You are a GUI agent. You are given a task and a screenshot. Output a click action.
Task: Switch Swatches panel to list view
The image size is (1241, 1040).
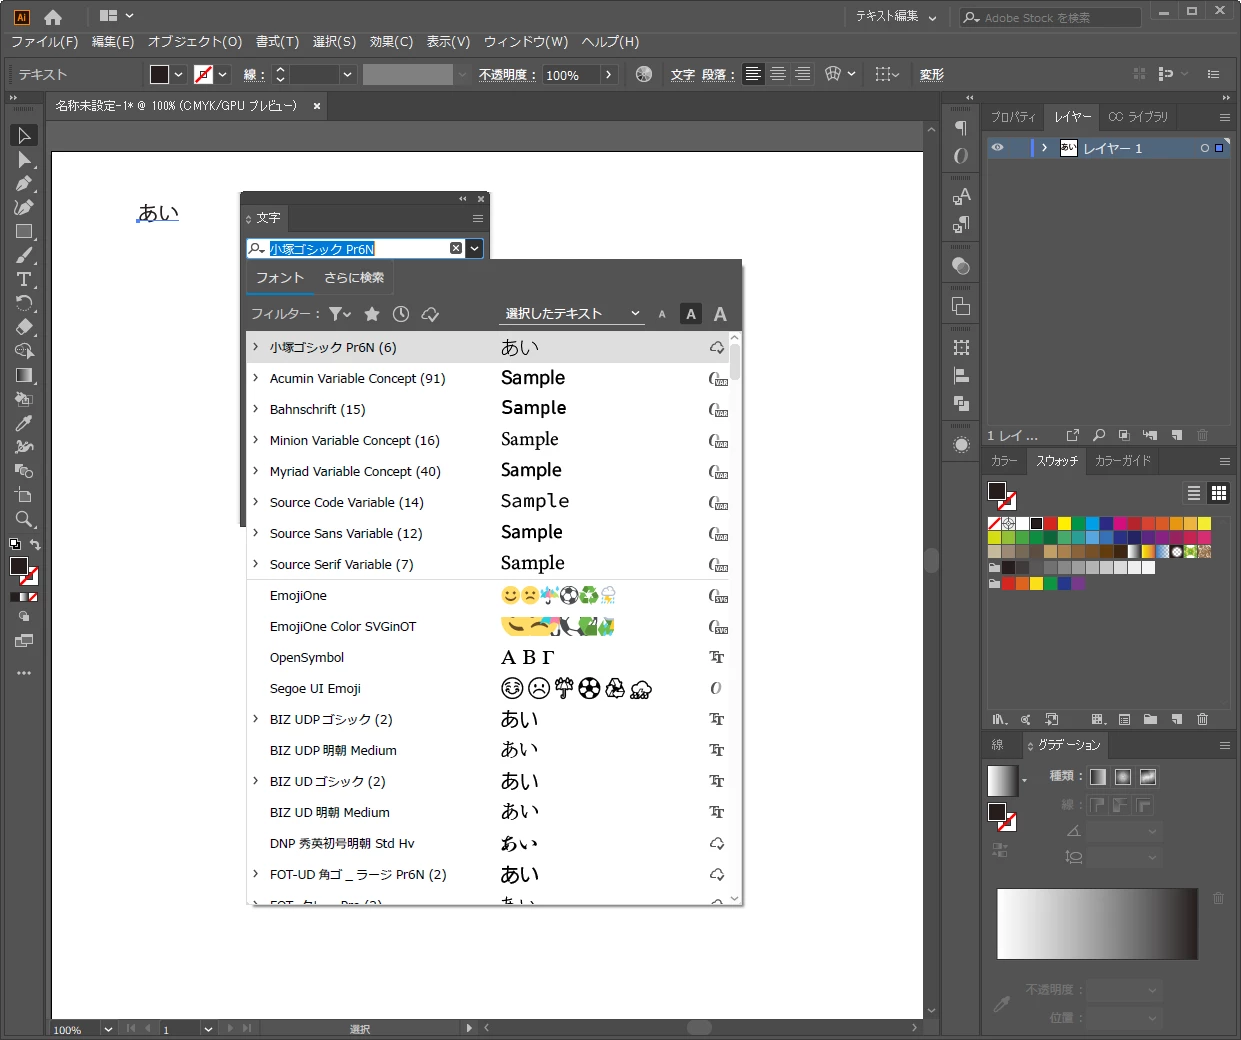pos(1194,493)
